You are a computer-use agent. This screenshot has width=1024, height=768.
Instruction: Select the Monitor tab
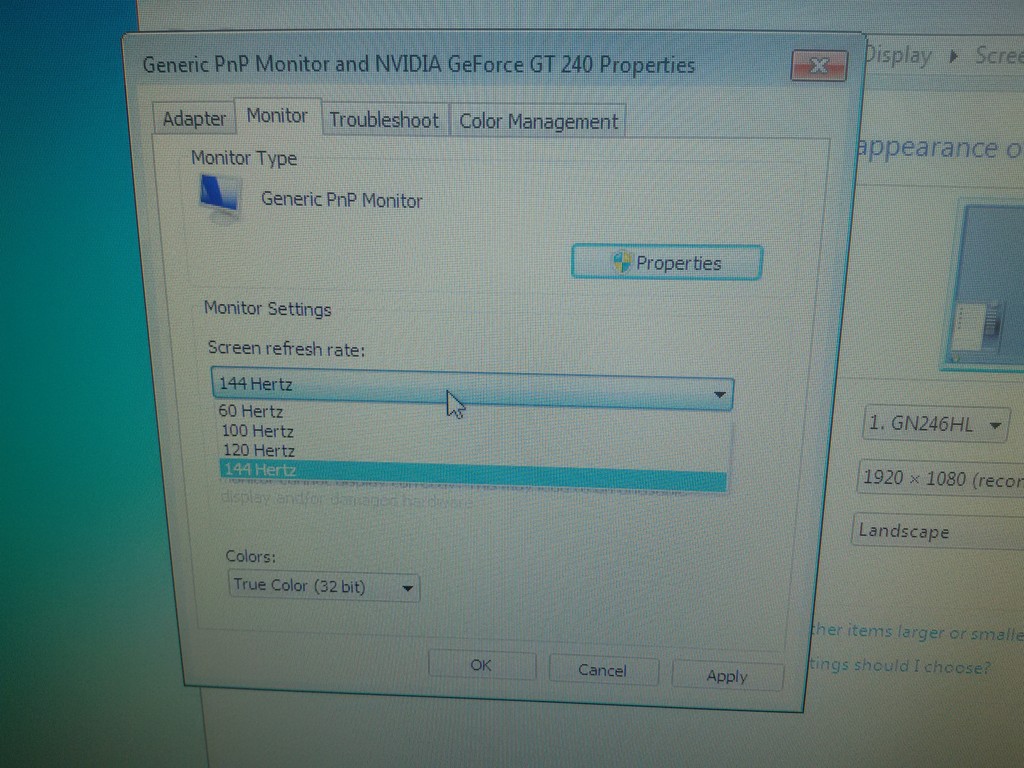pyautogui.click(x=277, y=116)
